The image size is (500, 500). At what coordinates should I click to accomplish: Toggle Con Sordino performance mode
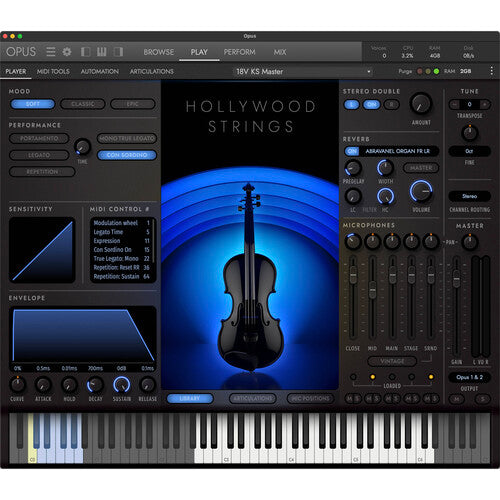pos(127,155)
